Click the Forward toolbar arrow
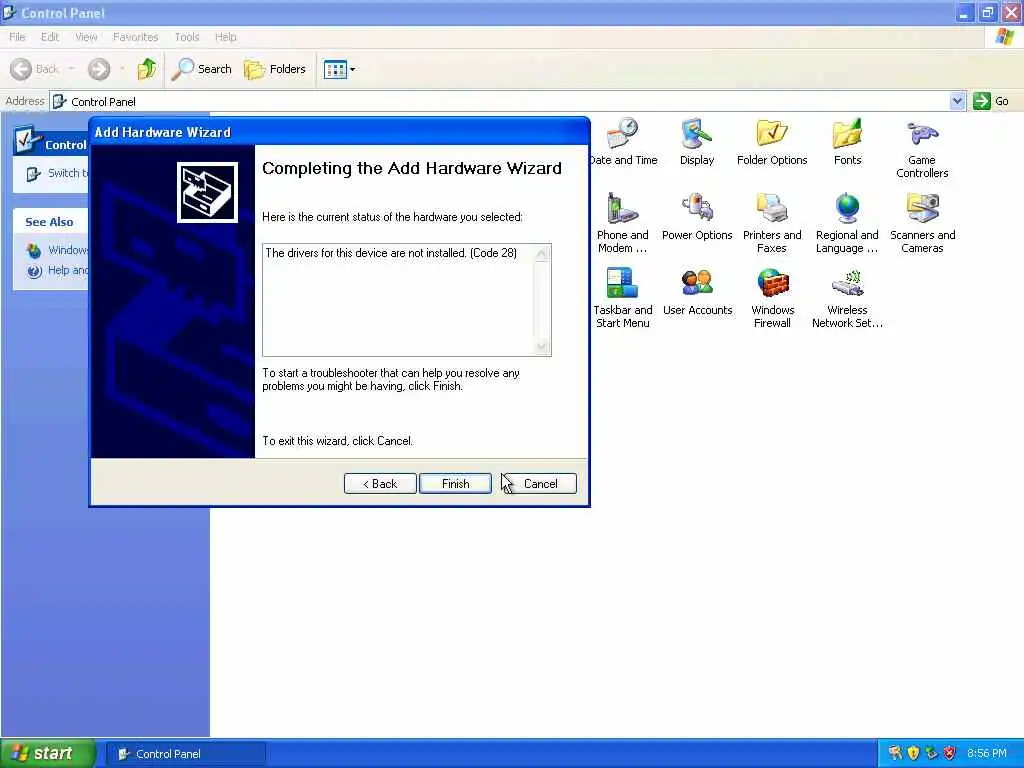Image resolution: width=1024 pixels, height=768 pixels. click(99, 69)
